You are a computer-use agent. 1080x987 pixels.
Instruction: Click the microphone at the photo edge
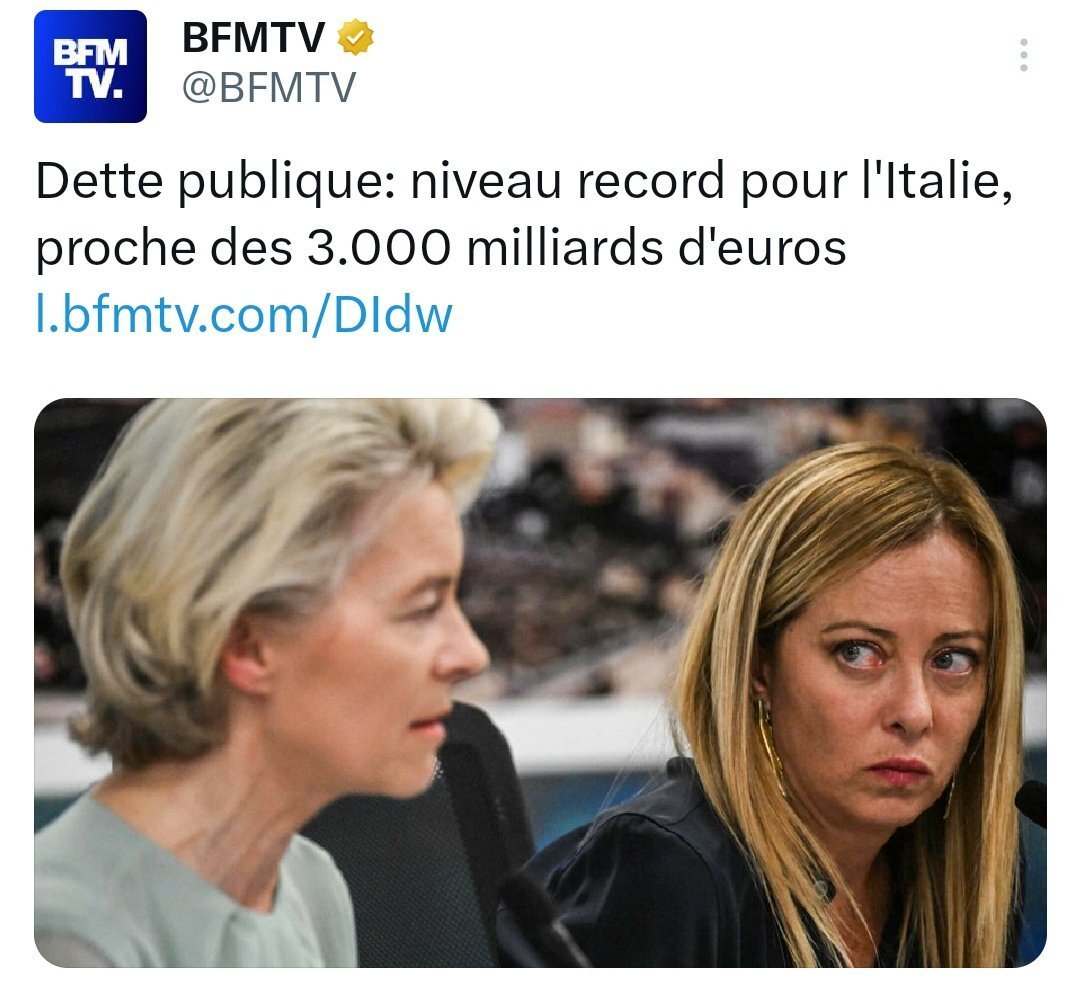(1031, 802)
